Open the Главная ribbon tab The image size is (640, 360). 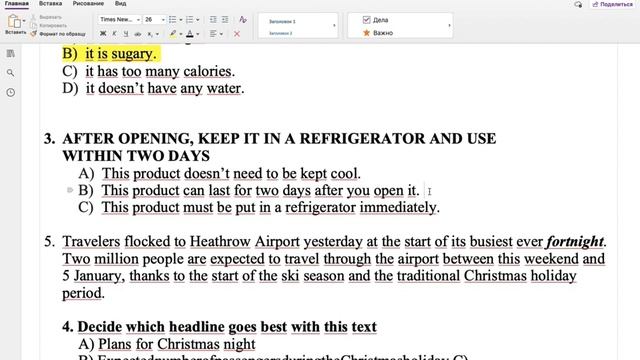(16, 4)
